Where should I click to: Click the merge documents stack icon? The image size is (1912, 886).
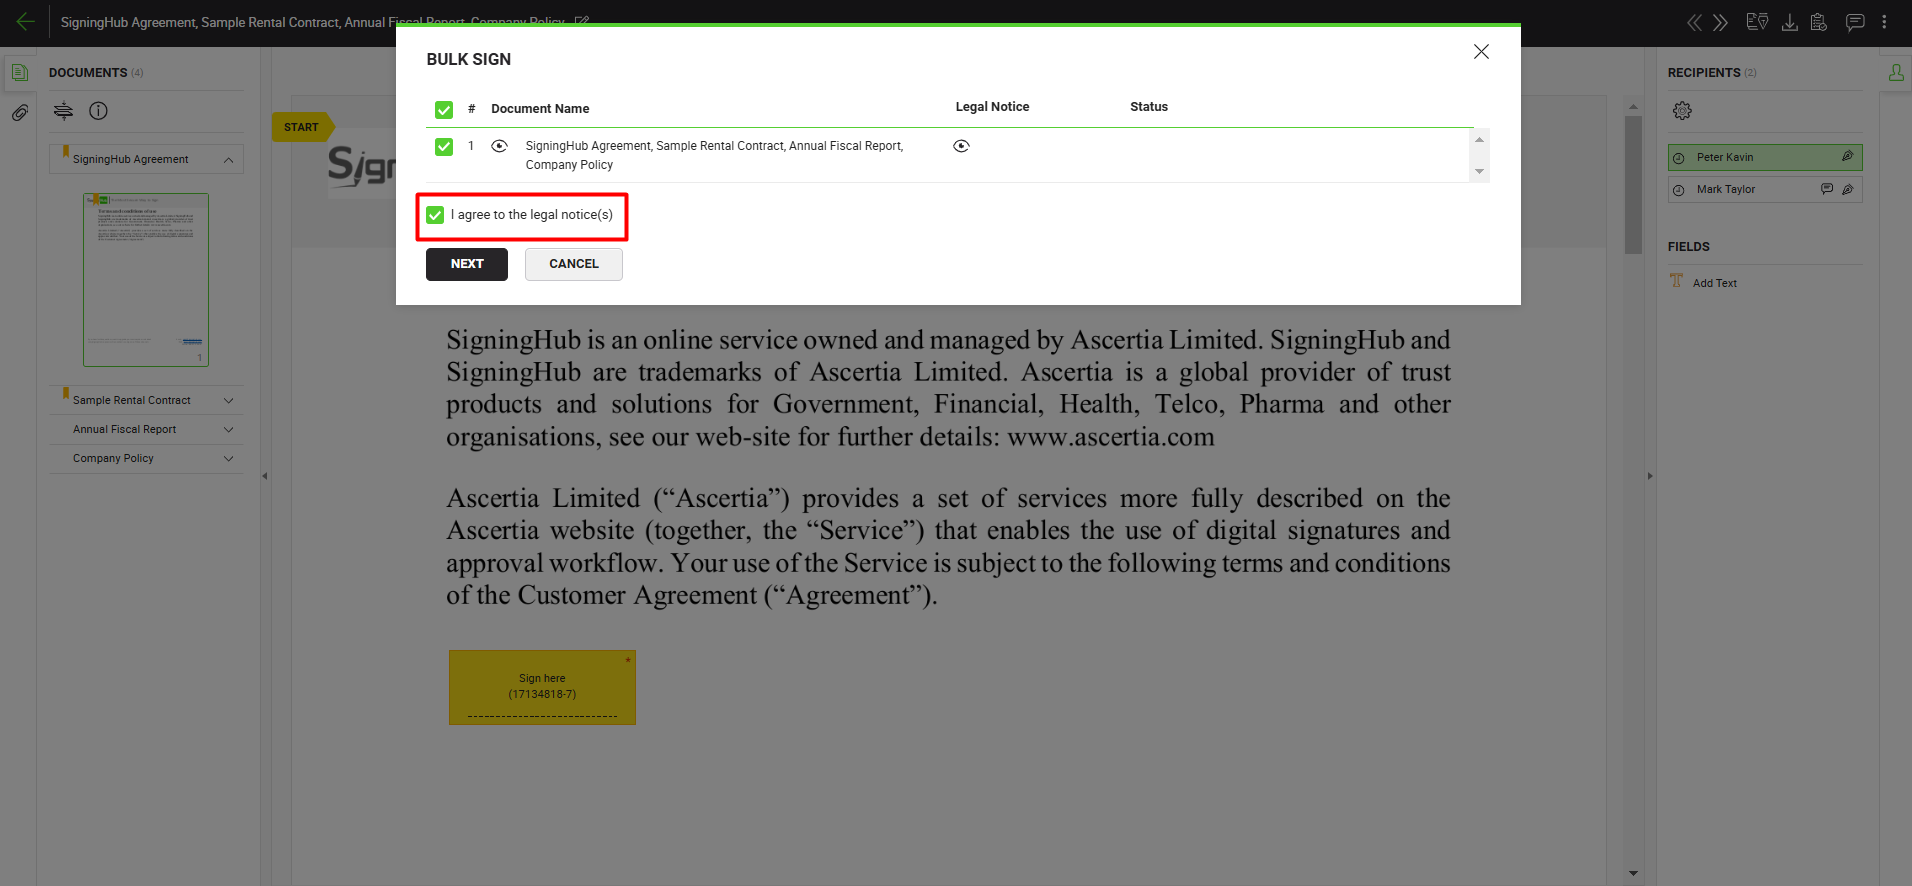(63, 111)
